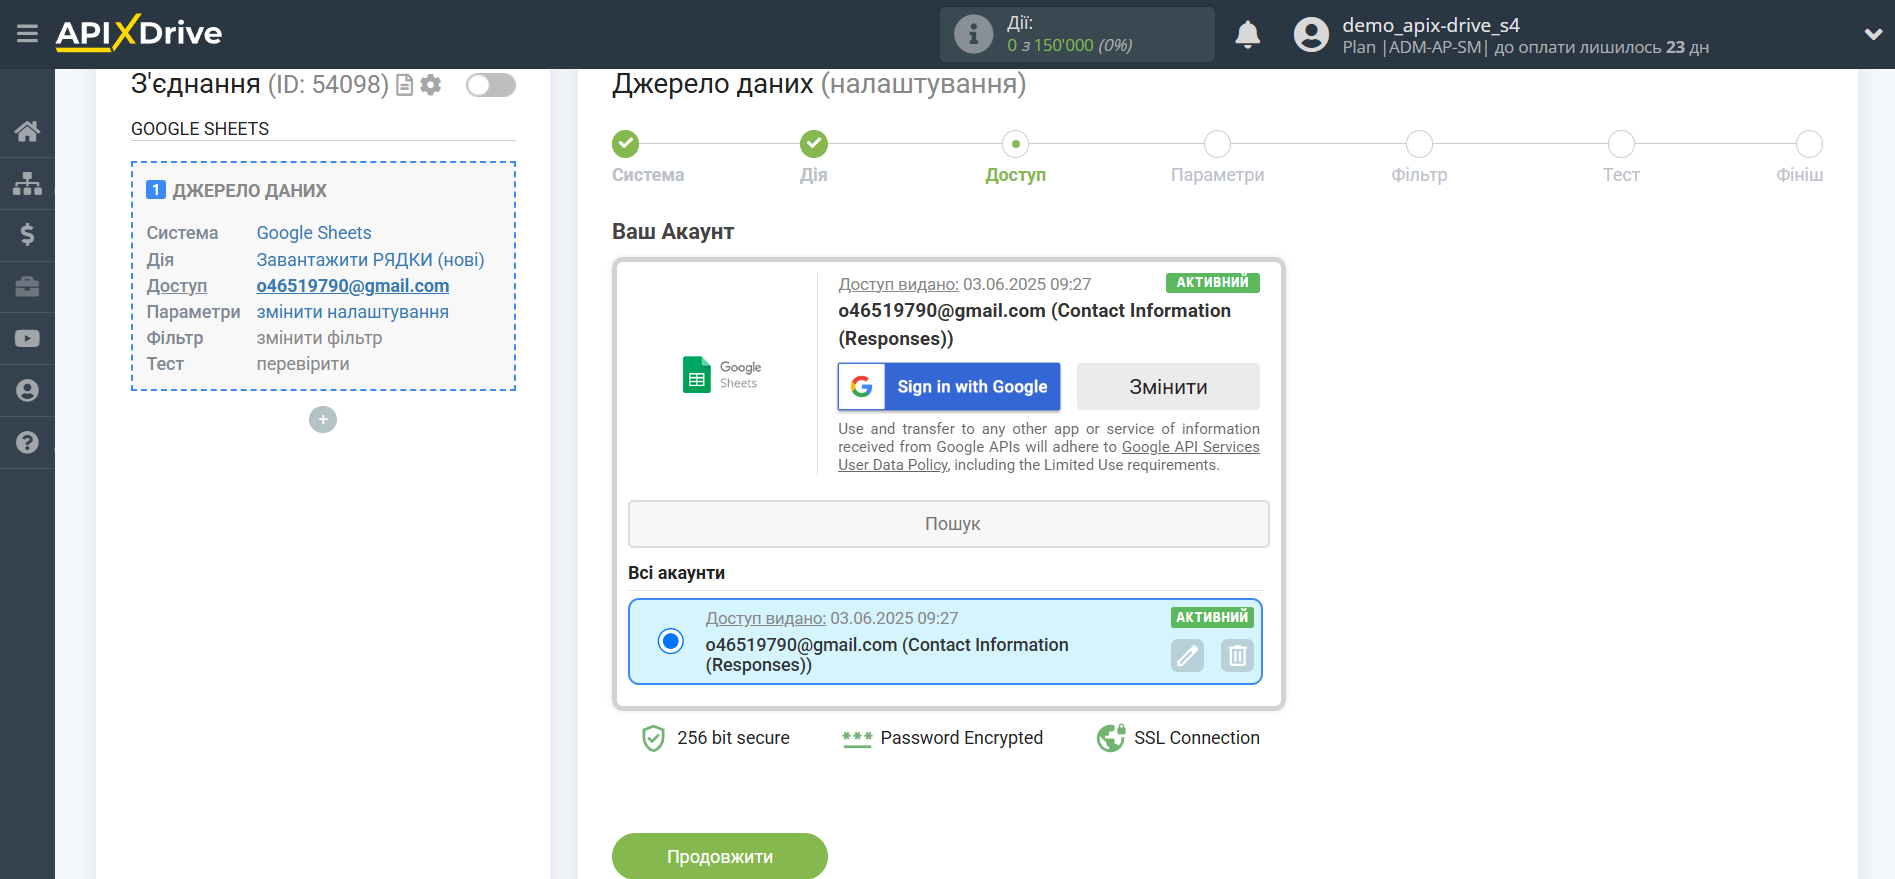1895x879 pixels.
Task: Click the 256 bit secure shield icon
Action: [653, 738]
